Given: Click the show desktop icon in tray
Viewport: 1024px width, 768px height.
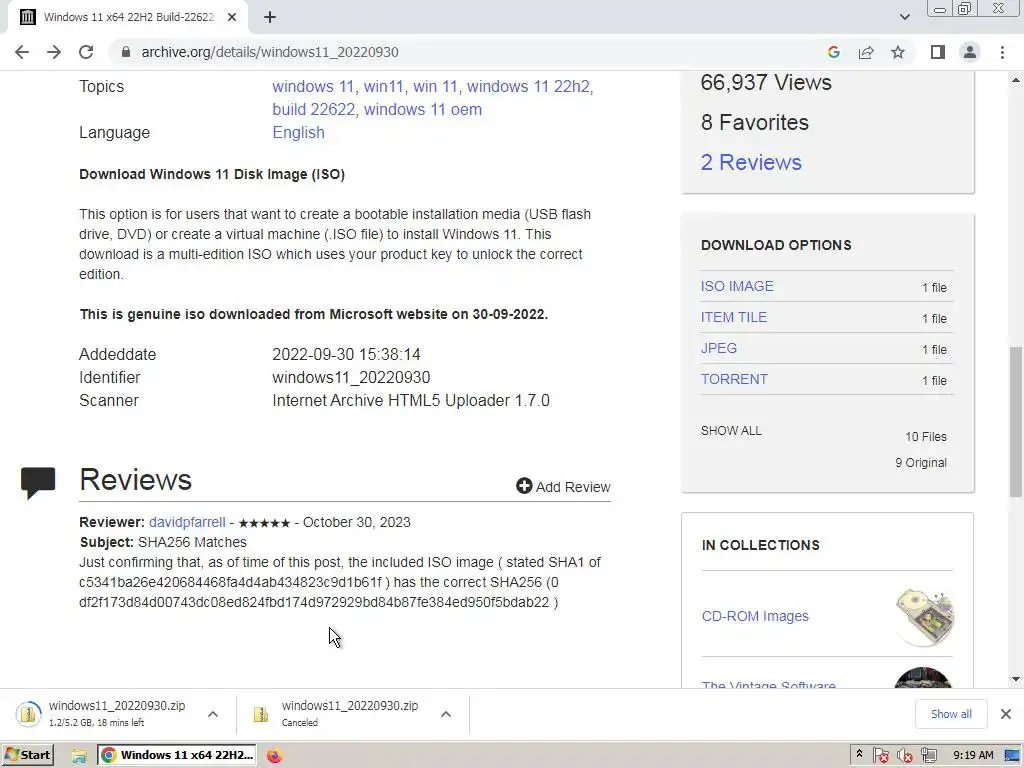Looking at the screenshot, I should tap(1012, 756).
